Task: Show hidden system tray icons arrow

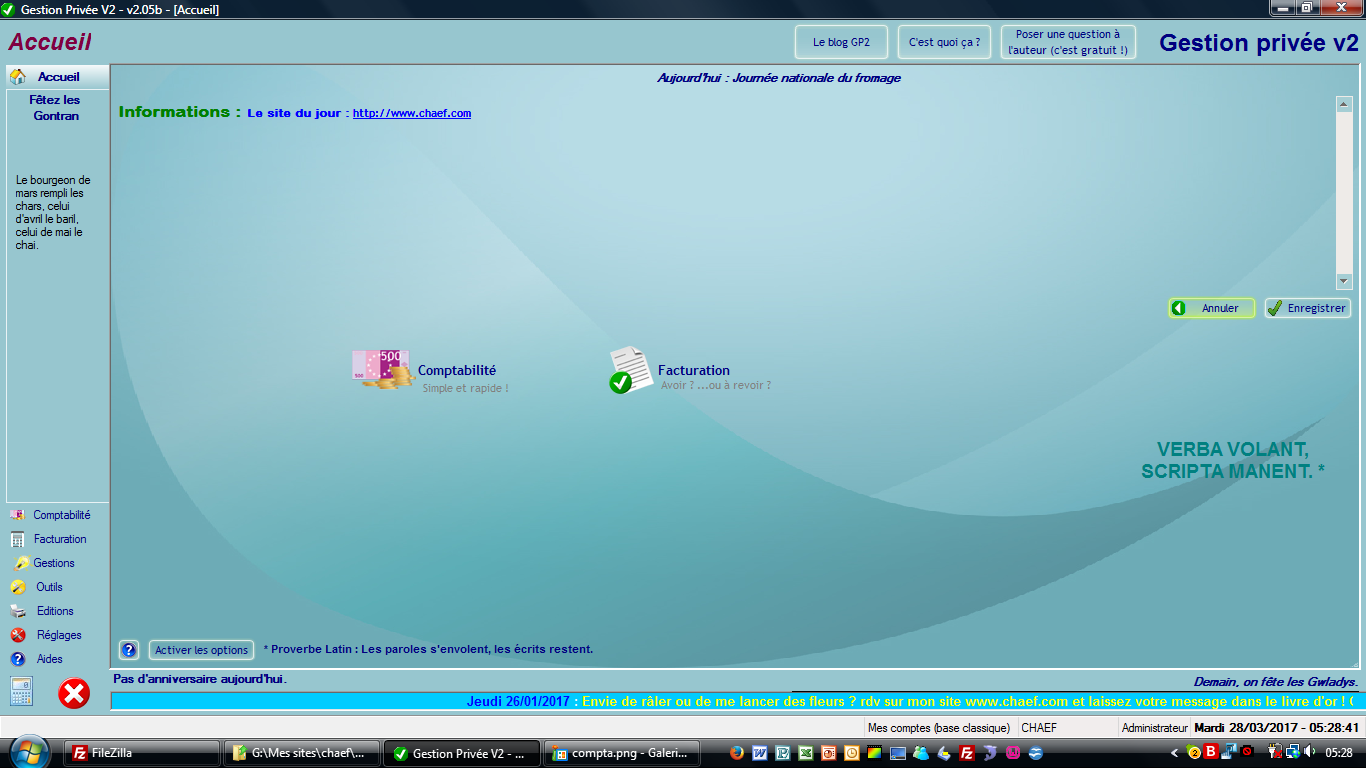Action: pyautogui.click(x=1175, y=753)
